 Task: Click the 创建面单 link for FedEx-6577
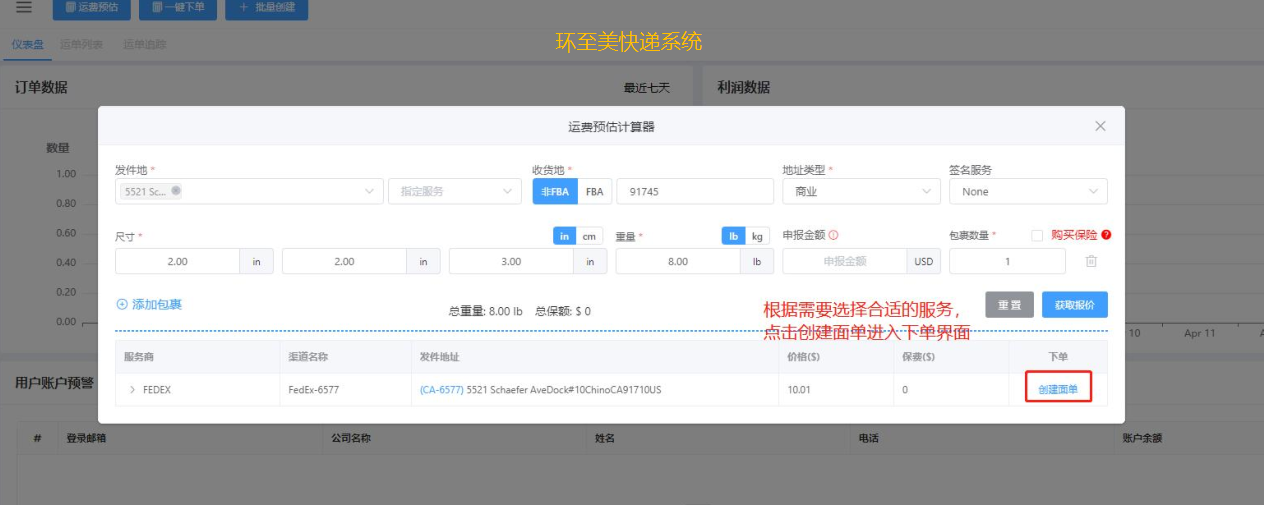click(x=1058, y=390)
